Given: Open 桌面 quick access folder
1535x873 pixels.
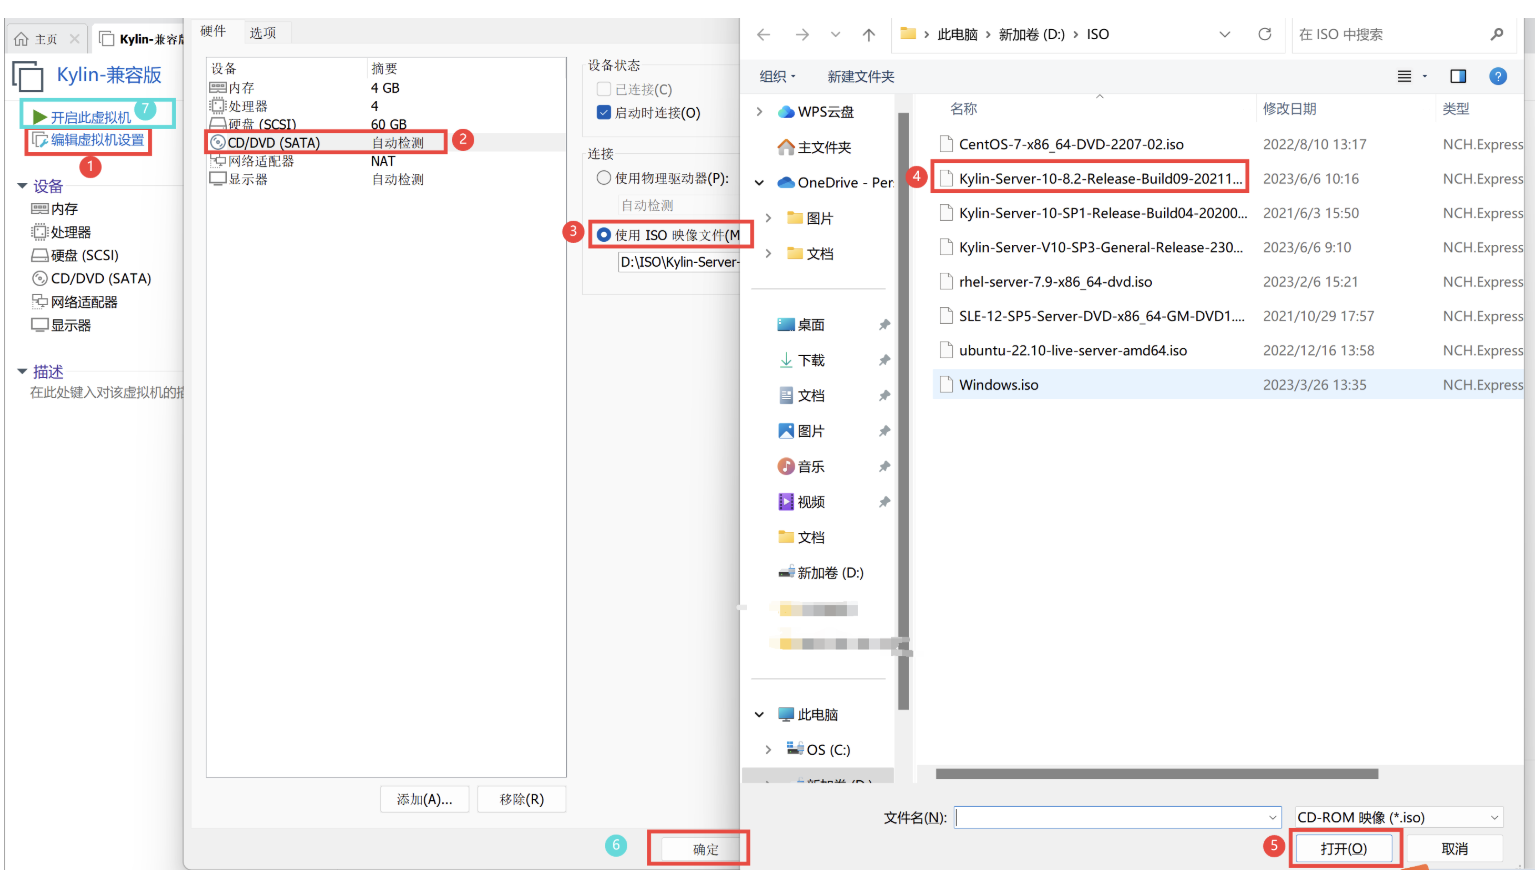Looking at the screenshot, I should pyautogui.click(x=801, y=325).
